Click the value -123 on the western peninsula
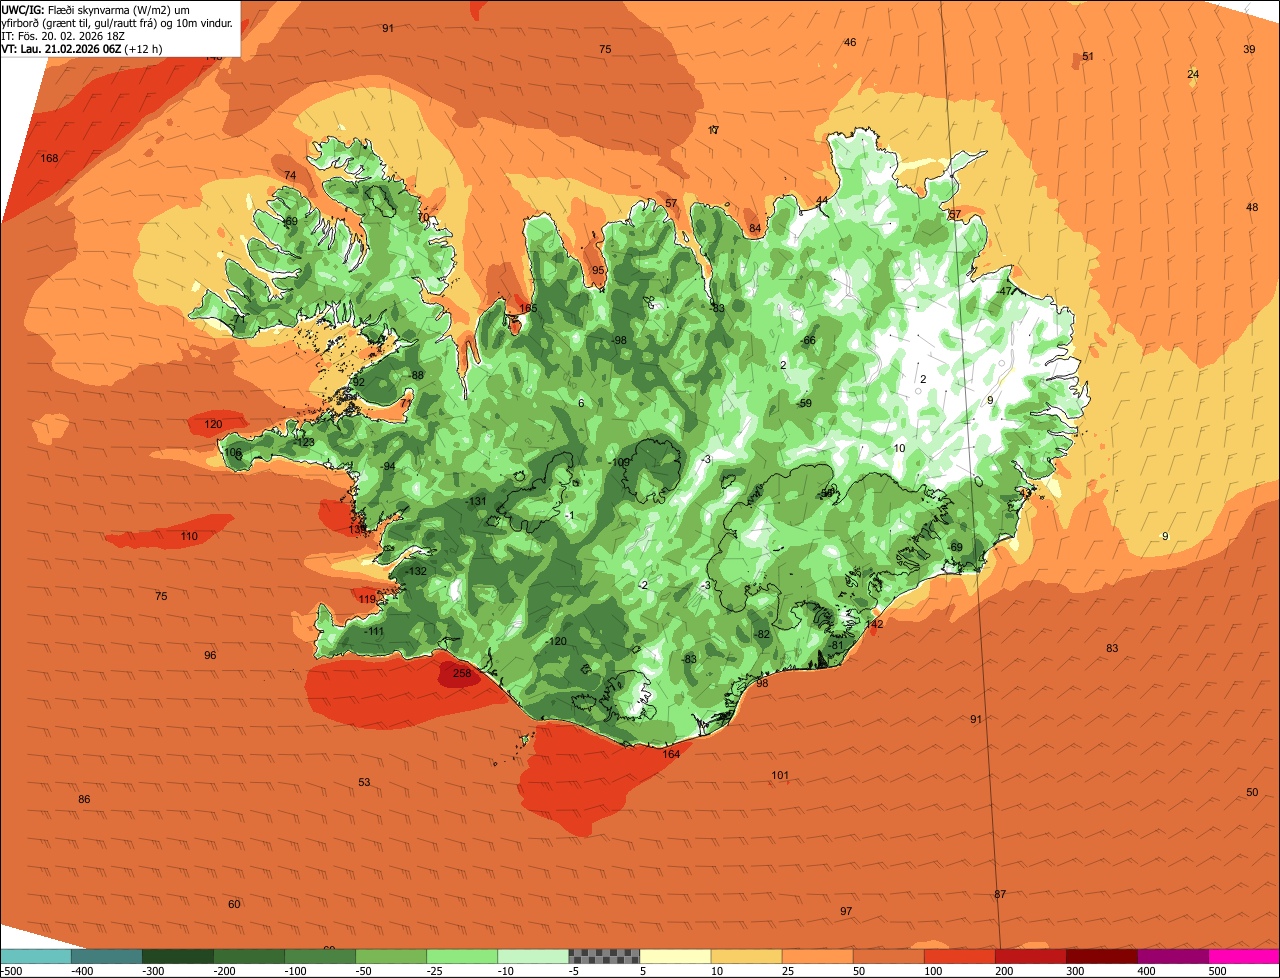Viewport: 1280px width, 978px height. pos(304,442)
